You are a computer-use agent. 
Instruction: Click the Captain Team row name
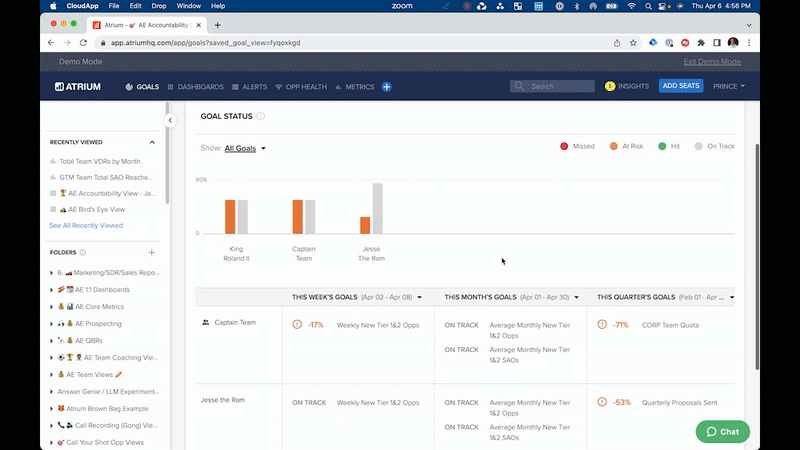235,322
